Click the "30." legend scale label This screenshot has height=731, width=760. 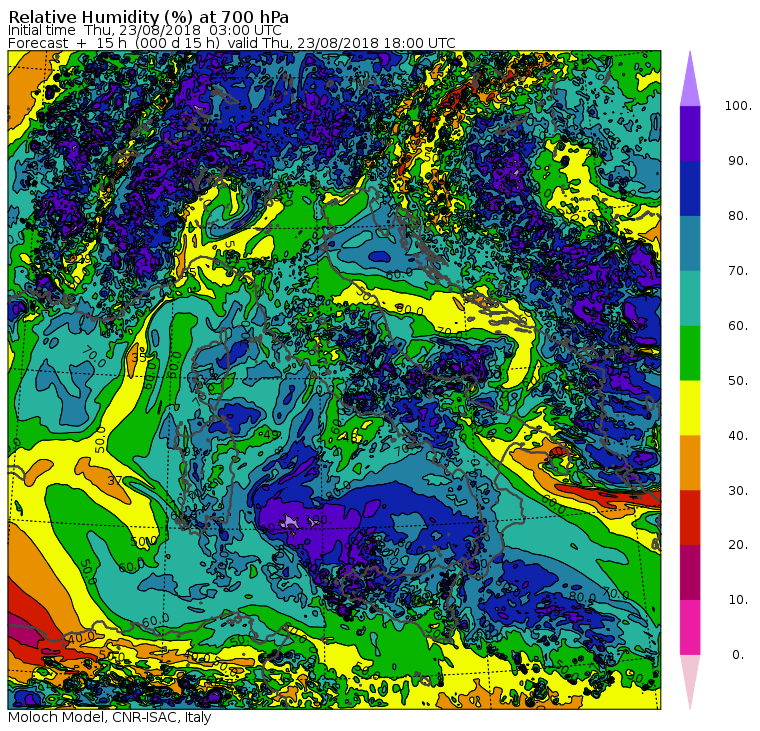[738, 491]
